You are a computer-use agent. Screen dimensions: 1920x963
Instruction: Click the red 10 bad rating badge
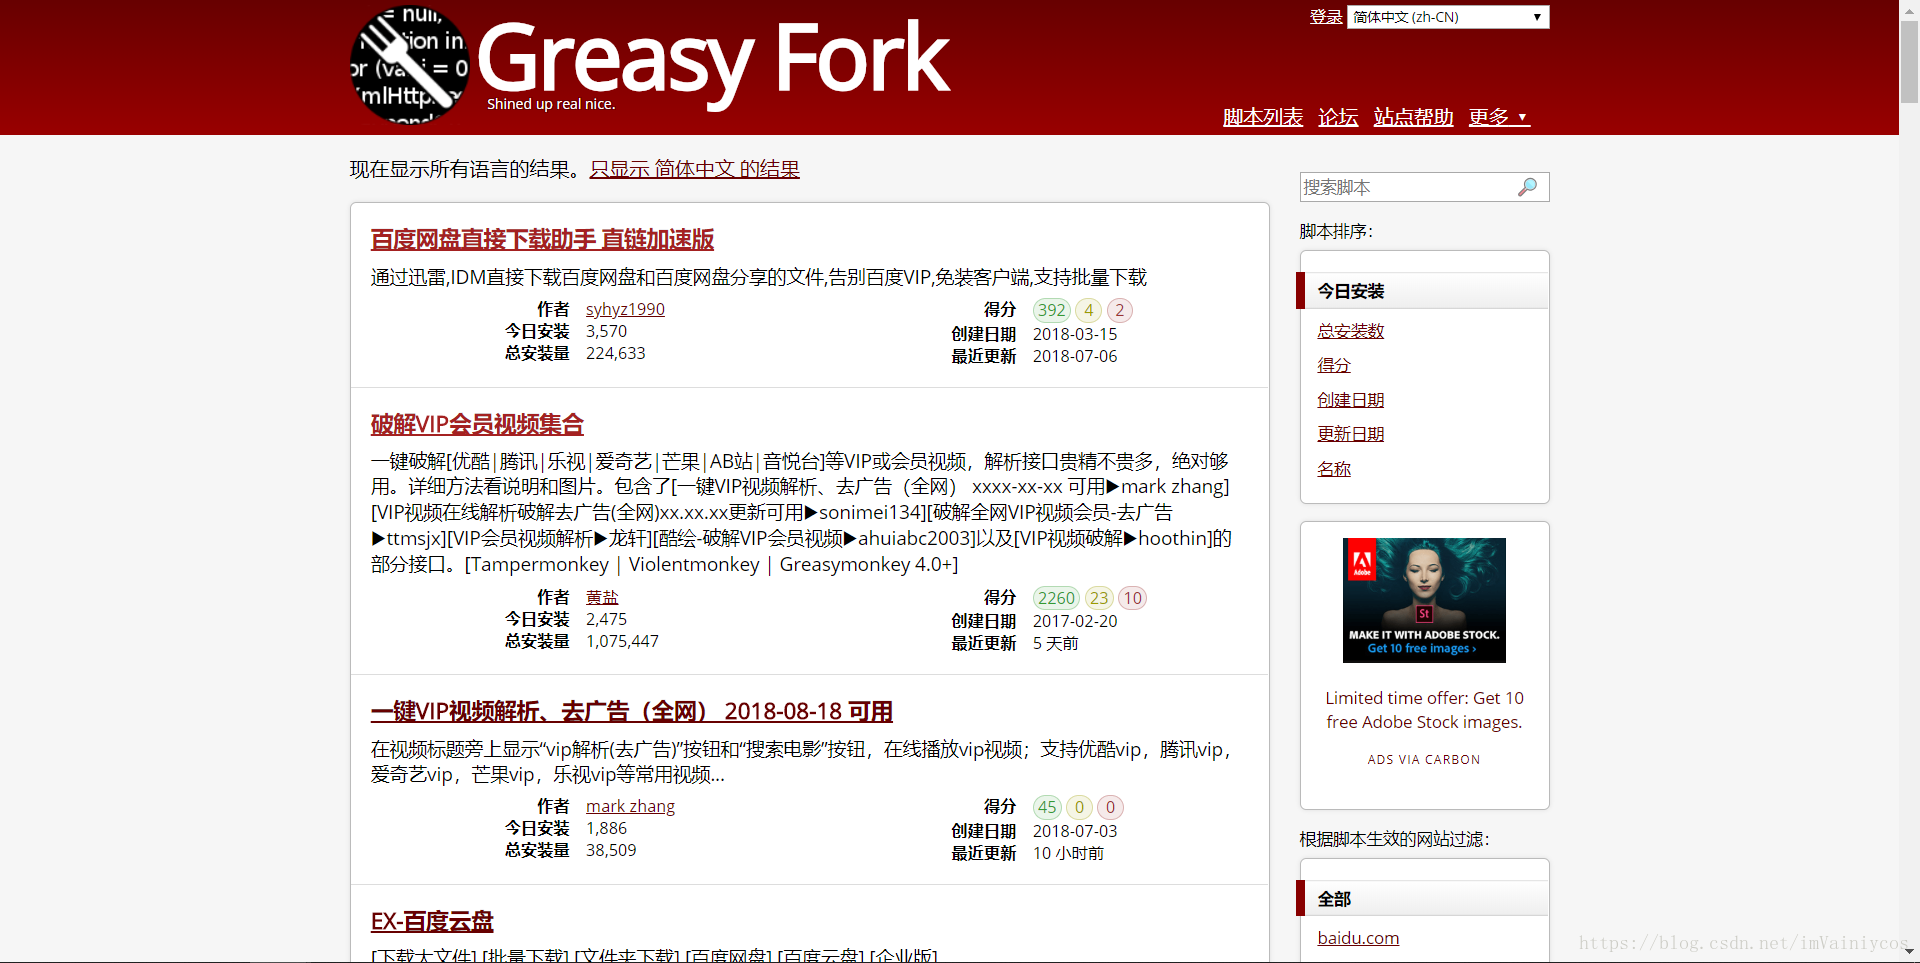tap(1132, 598)
